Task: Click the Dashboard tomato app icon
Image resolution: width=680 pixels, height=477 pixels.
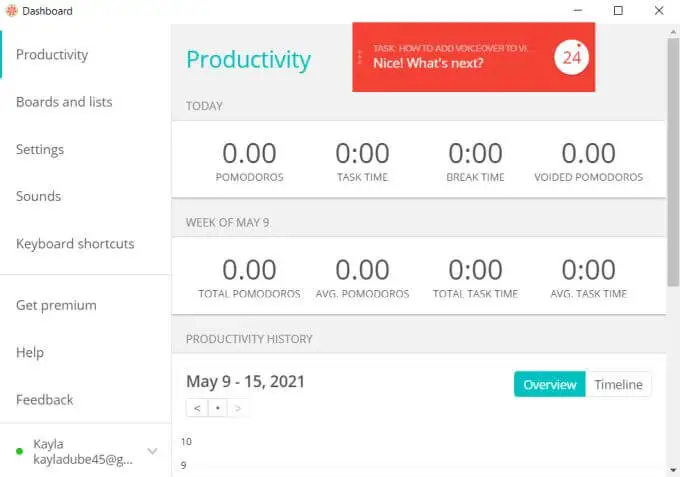Action: 12,10
